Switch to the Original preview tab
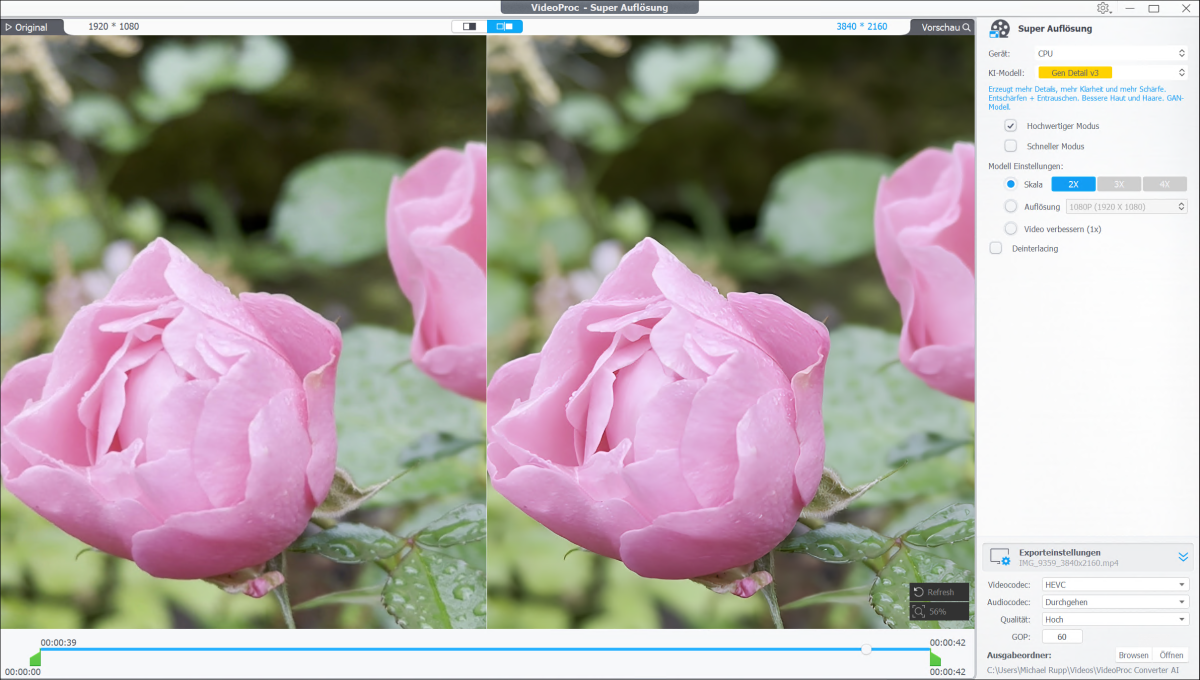The height and width of the screenshot is (680, 1200). click(30, 27)
